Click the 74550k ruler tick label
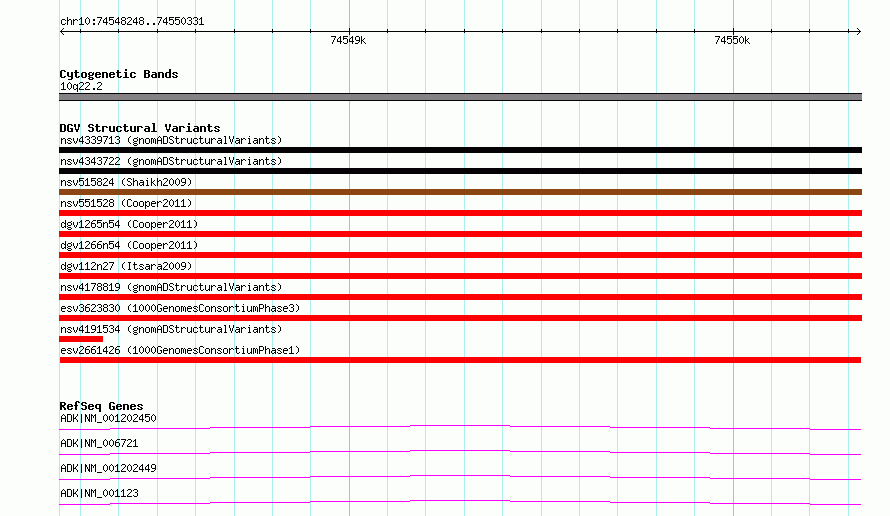 tap(732, 40)
